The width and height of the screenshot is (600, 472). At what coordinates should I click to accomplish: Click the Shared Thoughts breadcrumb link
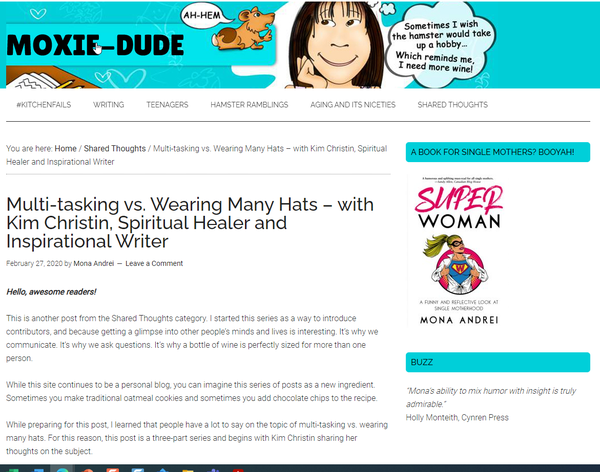tap(115, 149)
